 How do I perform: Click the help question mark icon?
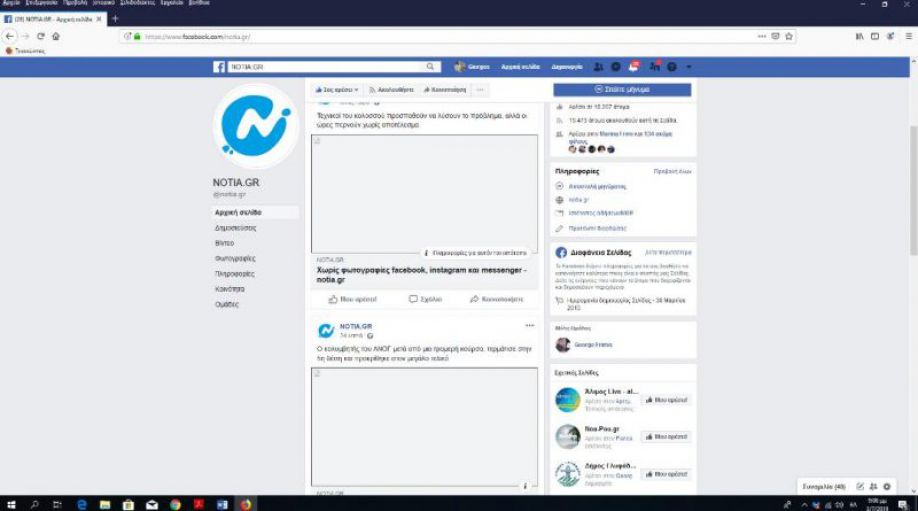[x=672, y=67]
